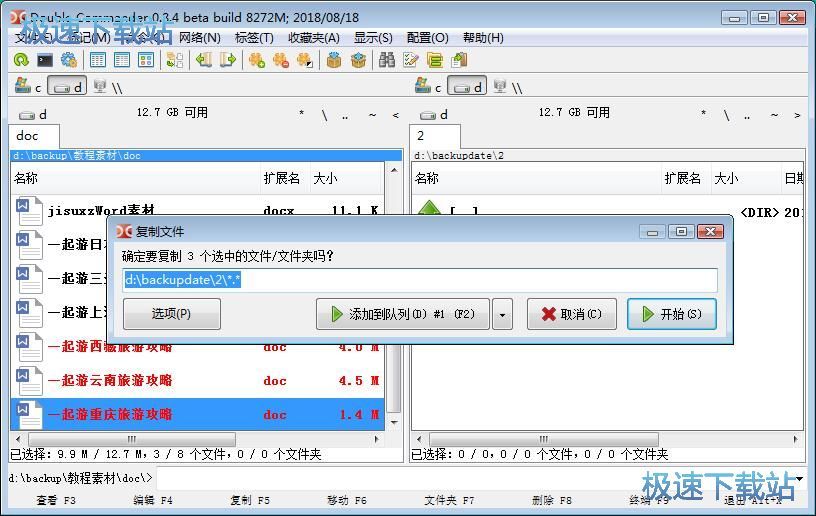Click the select group (green plus) icon

coord(257,60)
